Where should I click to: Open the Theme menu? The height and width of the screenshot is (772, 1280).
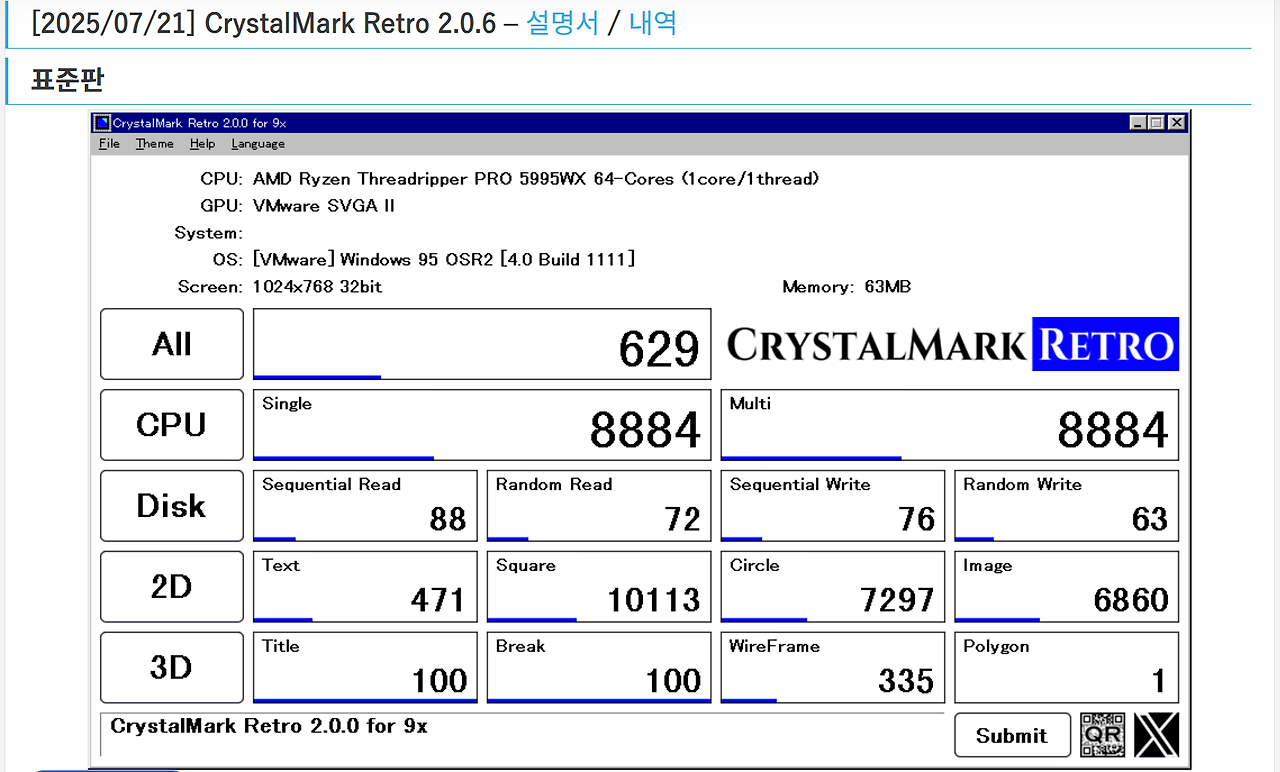coord(155,144)
